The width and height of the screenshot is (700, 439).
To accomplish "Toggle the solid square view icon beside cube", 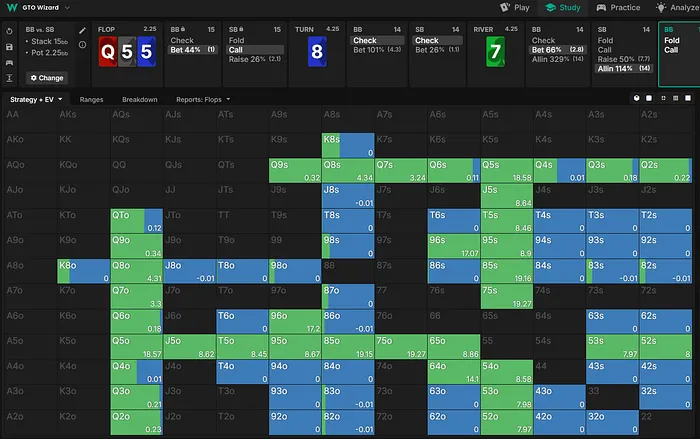I will (x=649, y=99).
